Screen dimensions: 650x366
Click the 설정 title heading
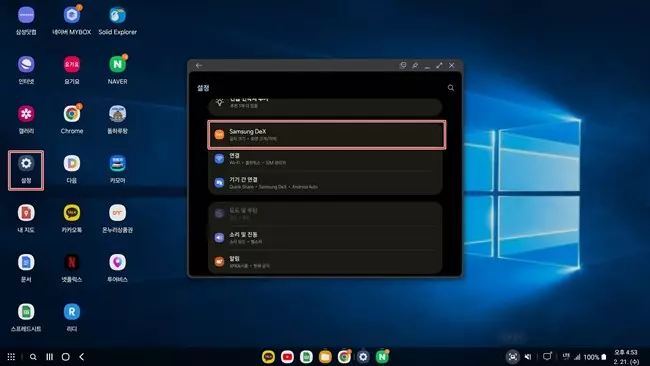203,88
